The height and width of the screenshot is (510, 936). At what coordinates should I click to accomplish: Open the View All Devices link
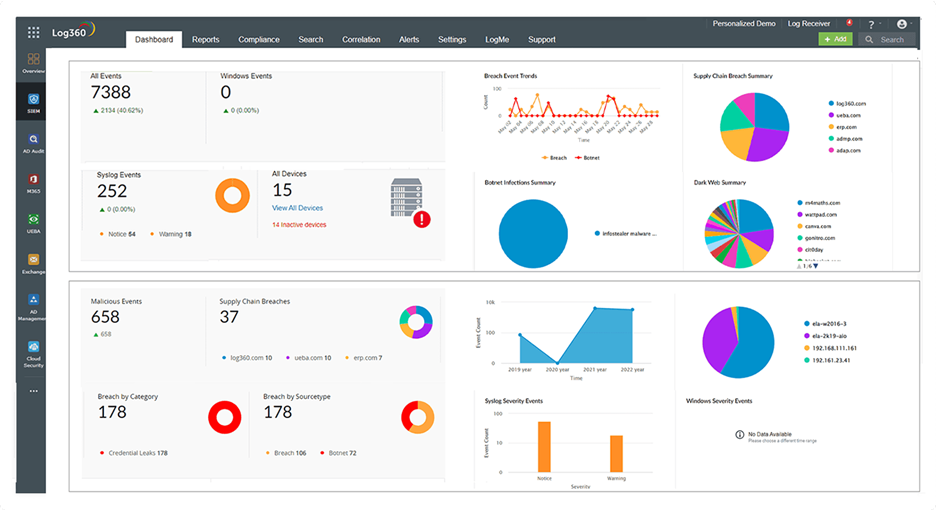point(297,208)
